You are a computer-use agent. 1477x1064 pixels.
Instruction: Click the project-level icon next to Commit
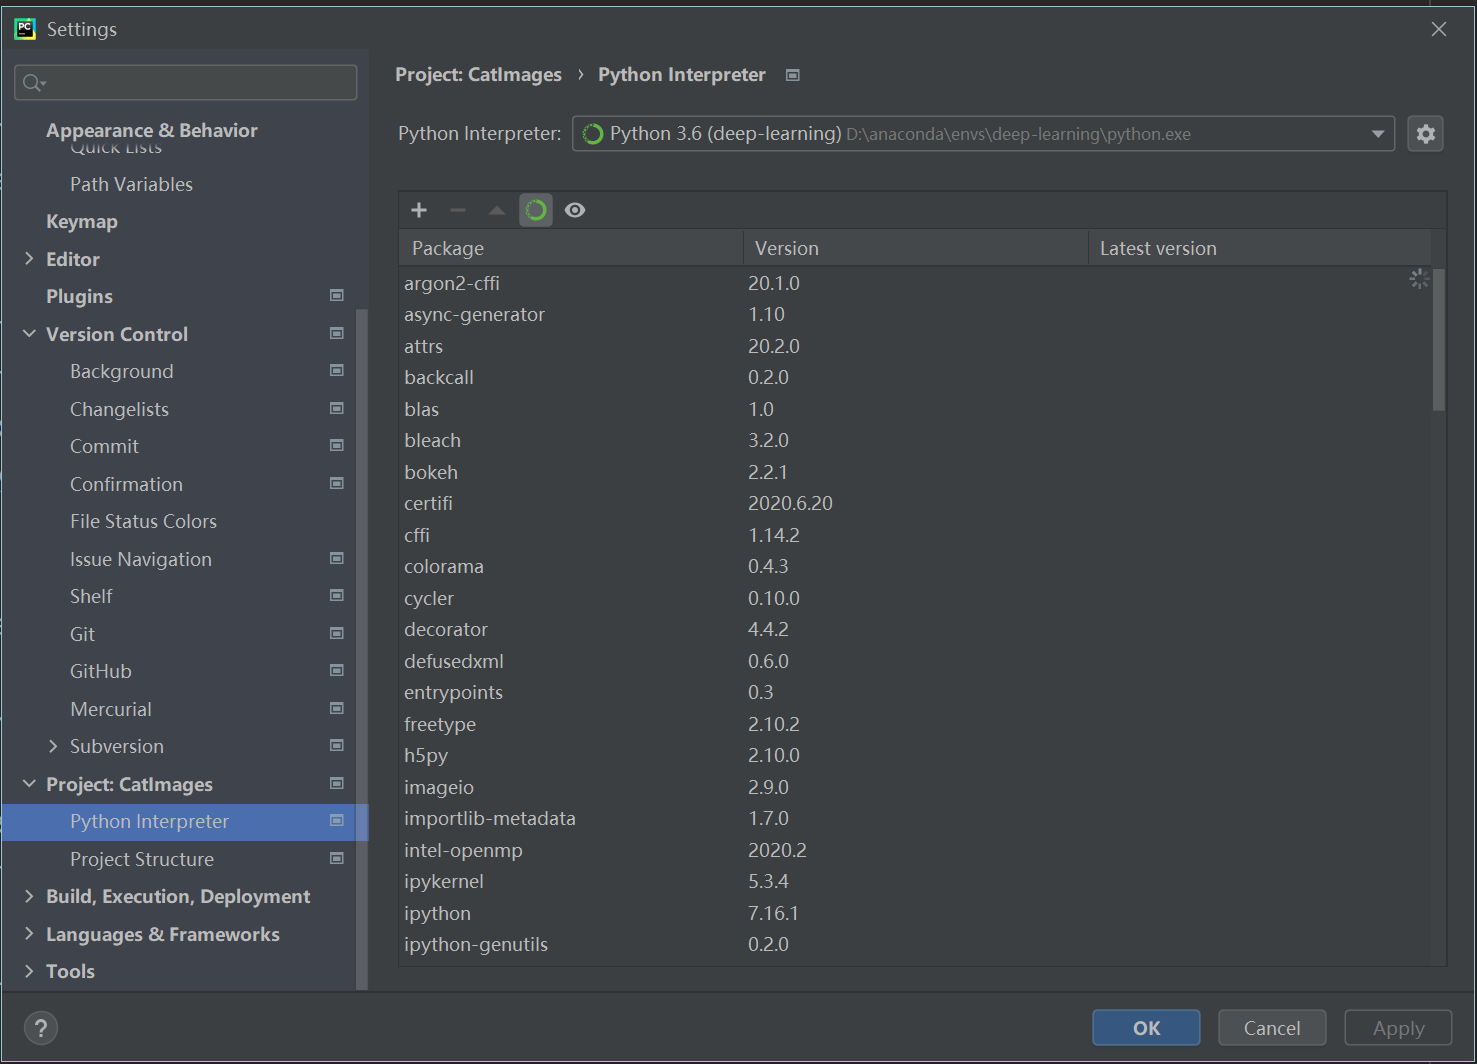point(337,446)
